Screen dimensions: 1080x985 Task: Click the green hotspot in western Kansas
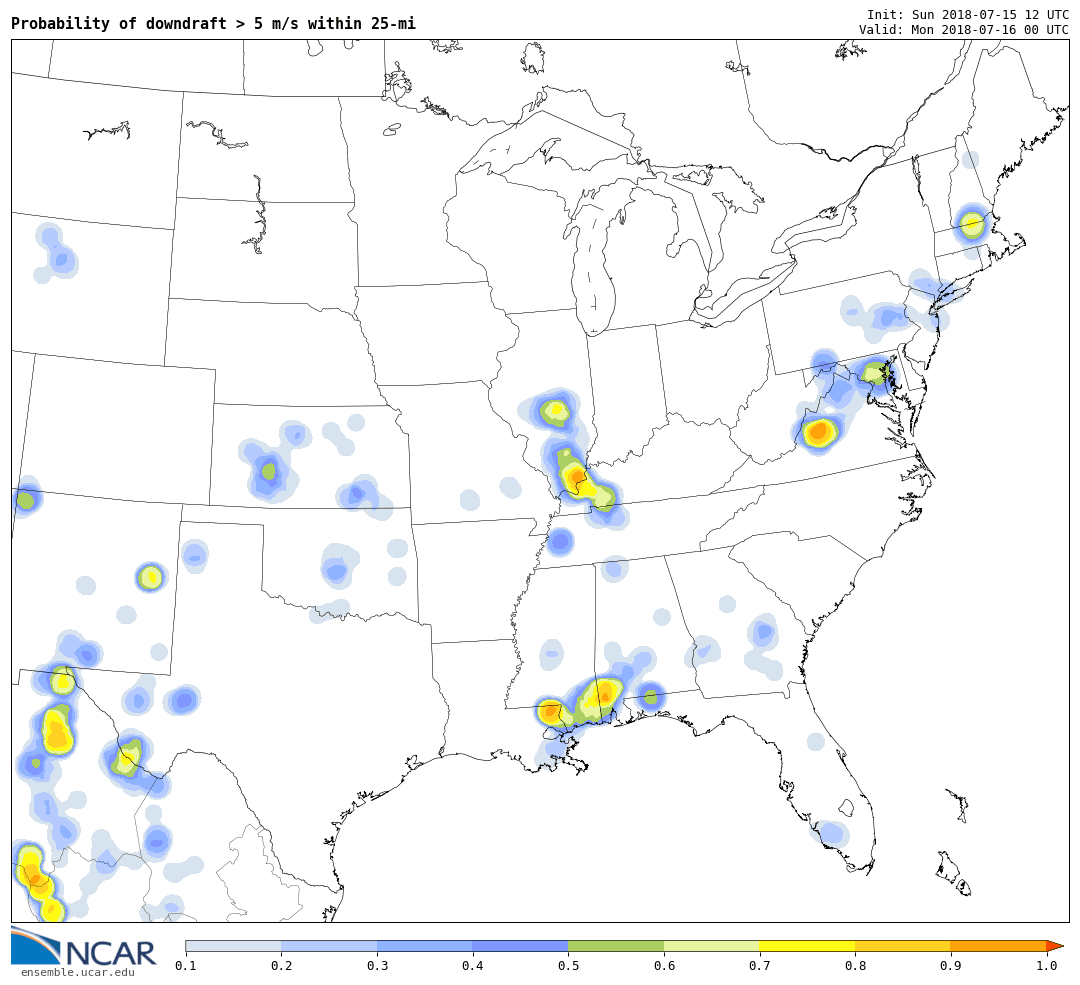[x=268, y=470]
